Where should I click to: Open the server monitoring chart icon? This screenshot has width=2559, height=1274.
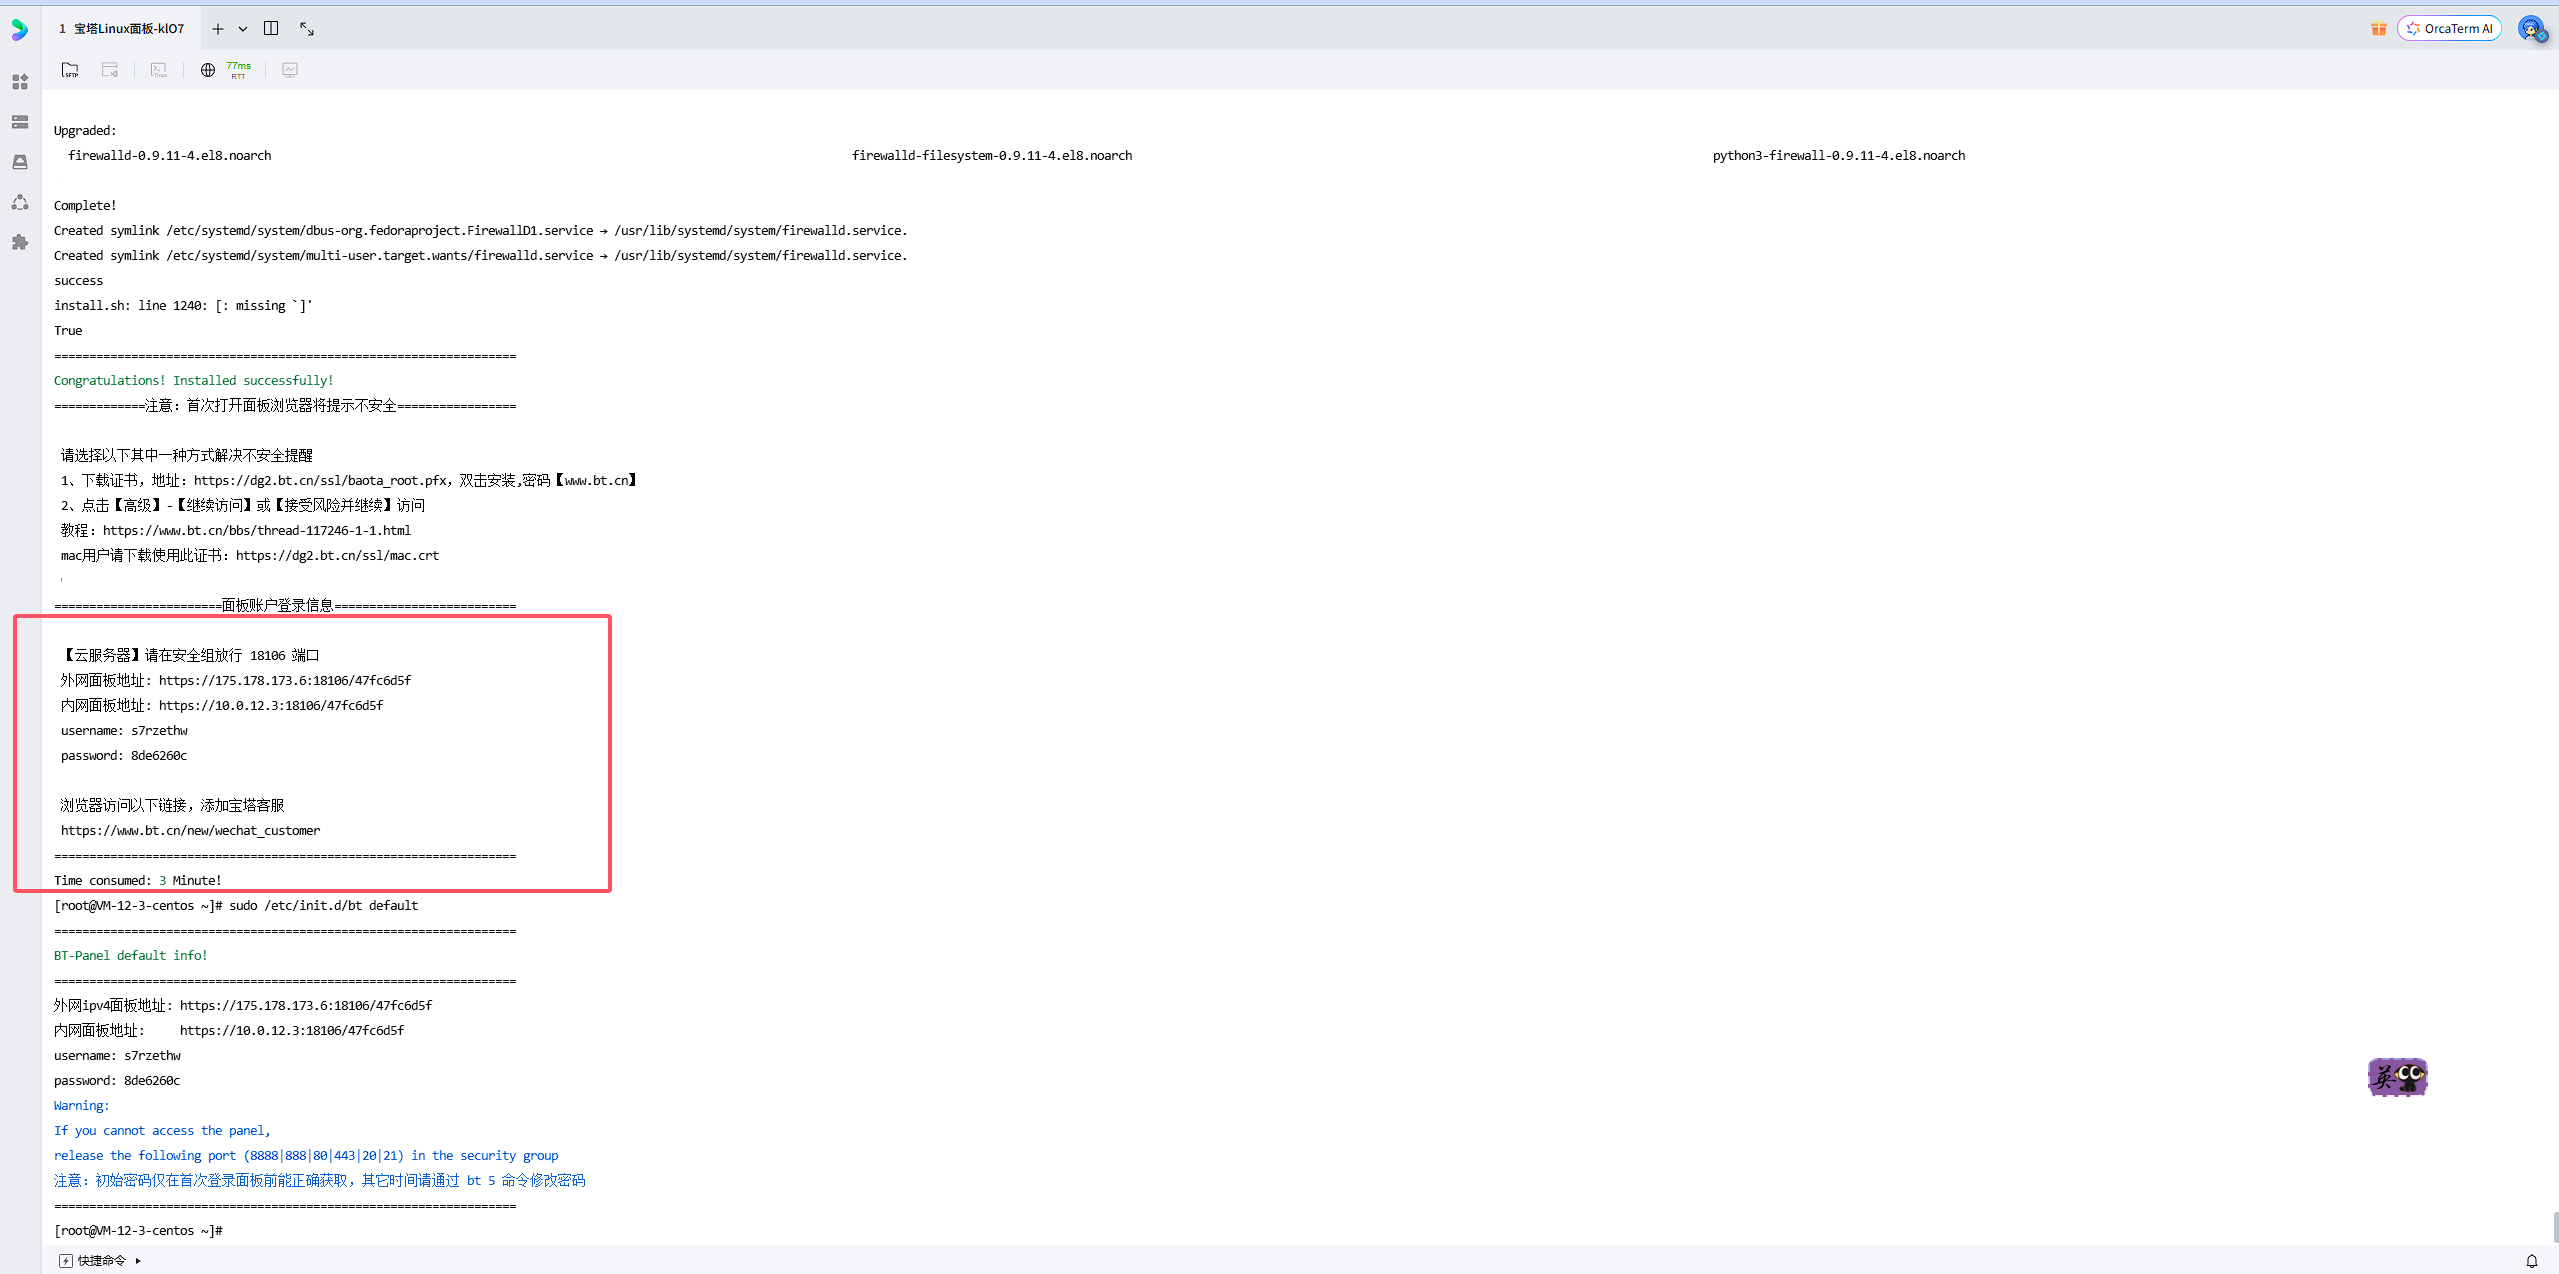click(290, 70)
